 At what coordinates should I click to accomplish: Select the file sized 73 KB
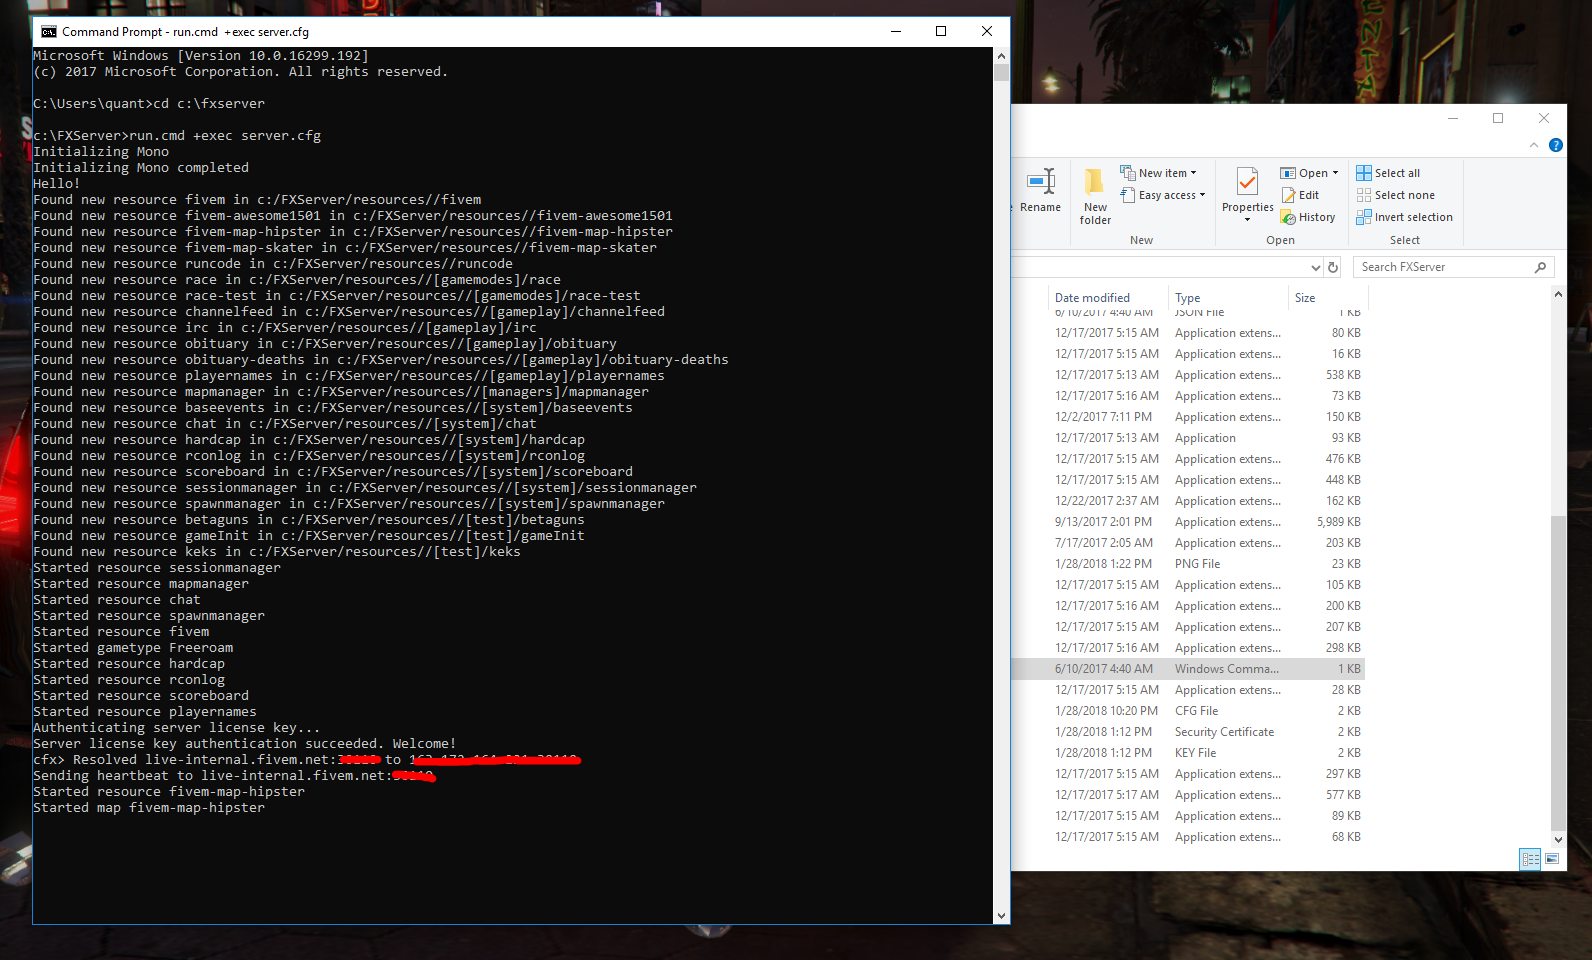1189,396
